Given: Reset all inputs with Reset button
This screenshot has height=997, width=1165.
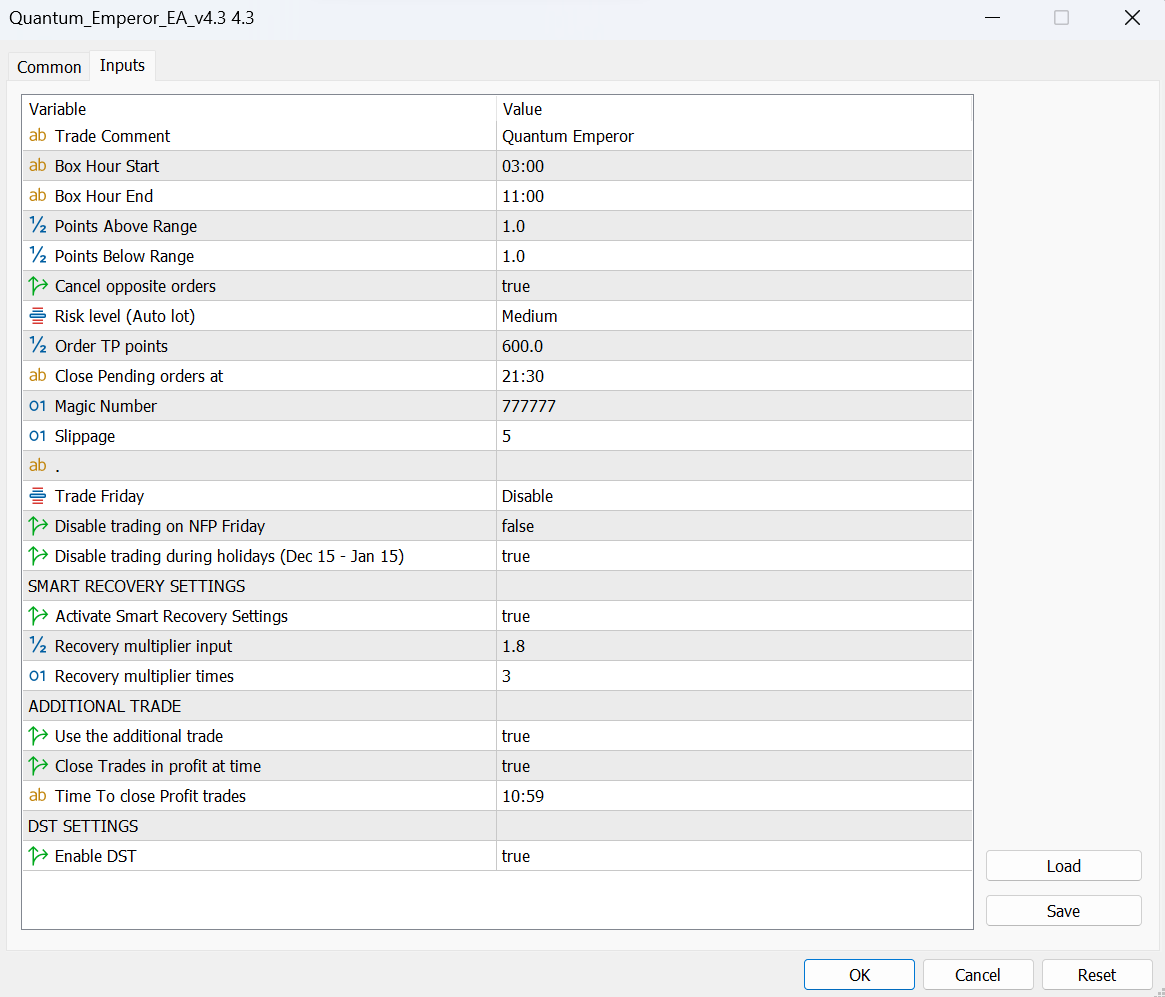Looking at the screenshot, I should pos(1097,975).
